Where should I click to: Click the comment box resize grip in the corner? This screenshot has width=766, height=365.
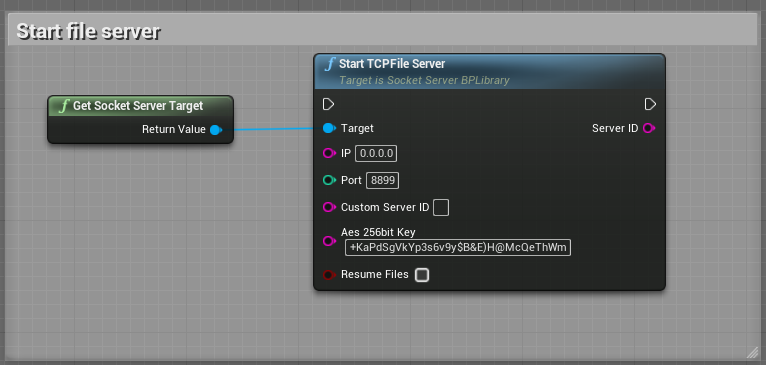(751, 353)
